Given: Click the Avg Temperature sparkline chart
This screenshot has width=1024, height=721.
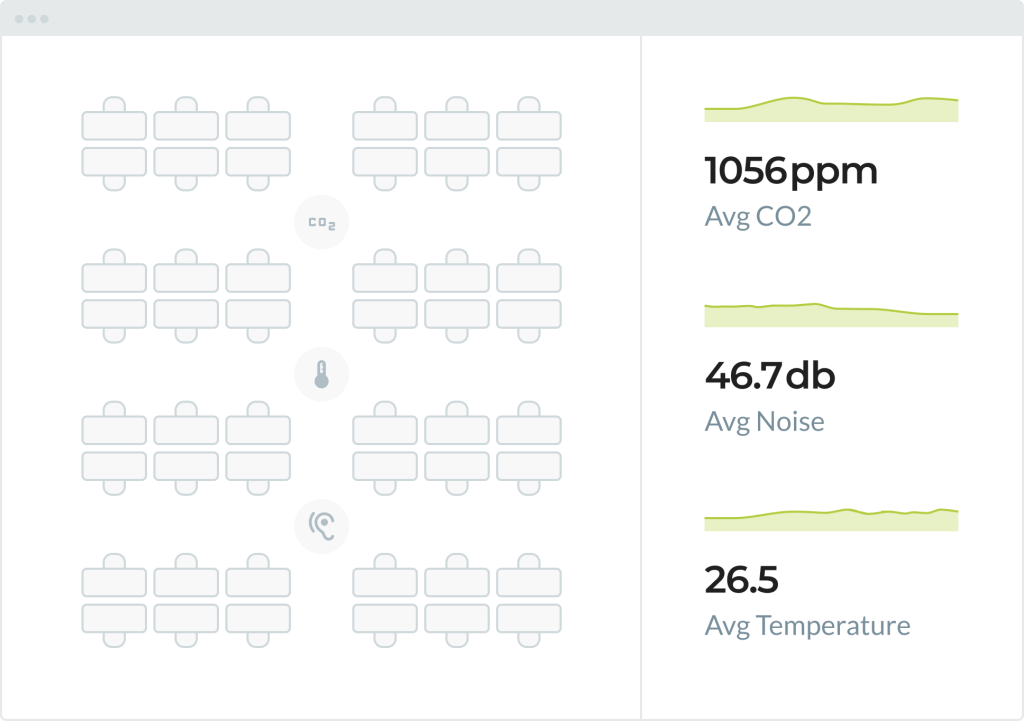Looking at the screenshot, I should pyautogui.click(x=831, y=519).
